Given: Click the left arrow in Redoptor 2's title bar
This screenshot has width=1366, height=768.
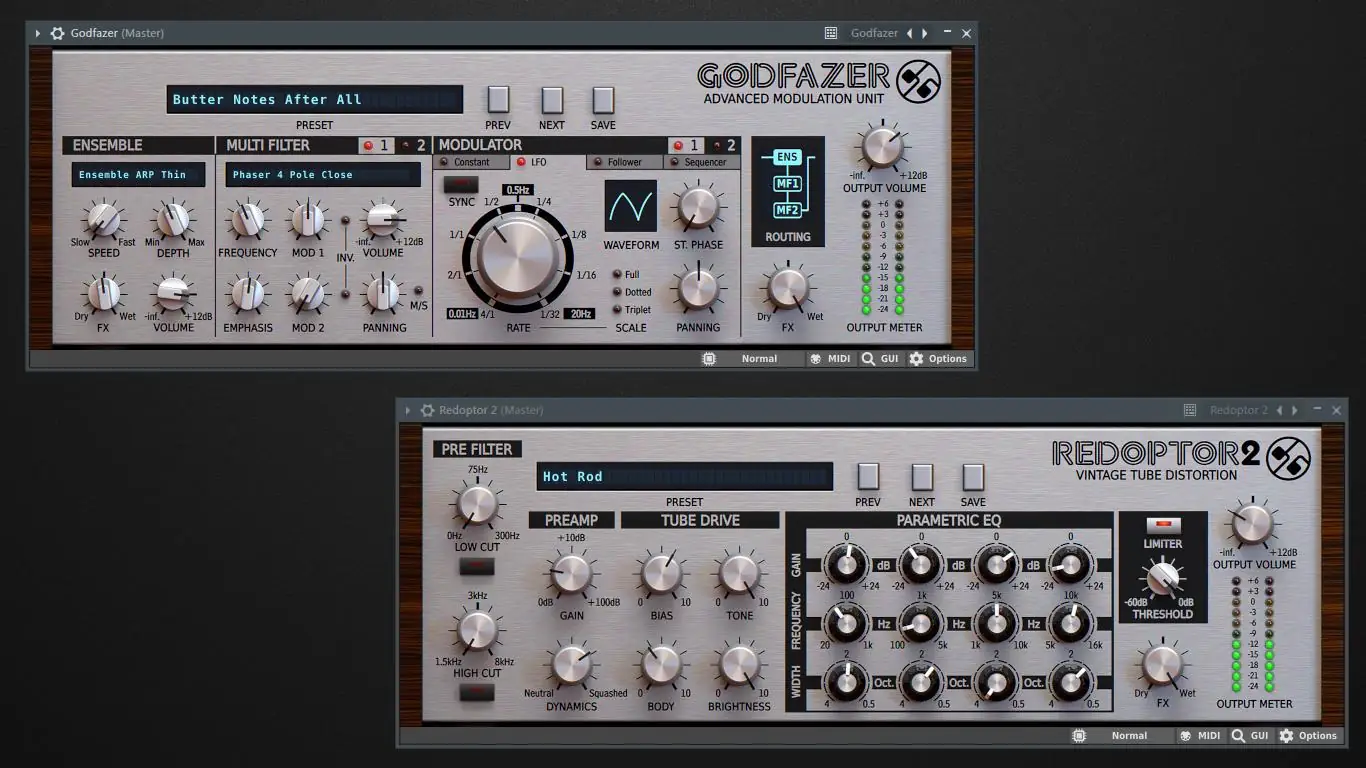Looking at the screenshot, I should pos(1279,410).
